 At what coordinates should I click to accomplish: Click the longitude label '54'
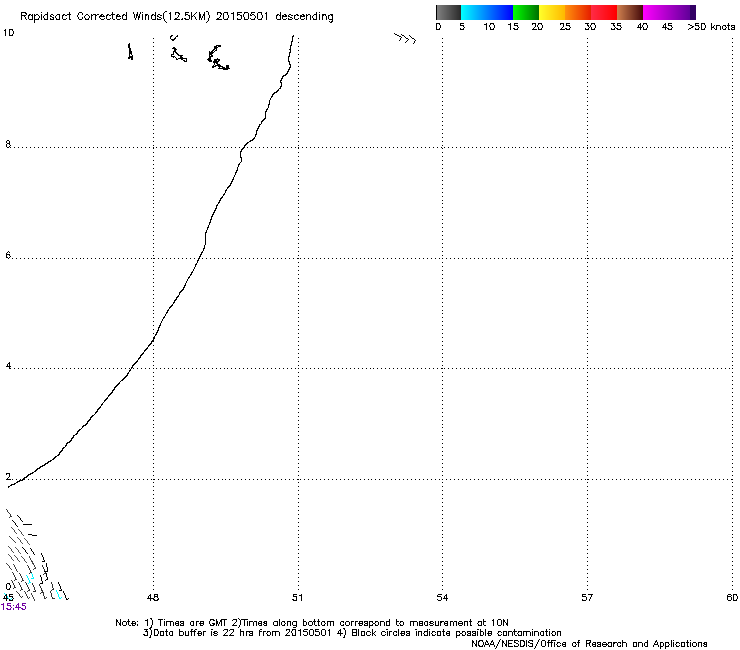(442, 598)
